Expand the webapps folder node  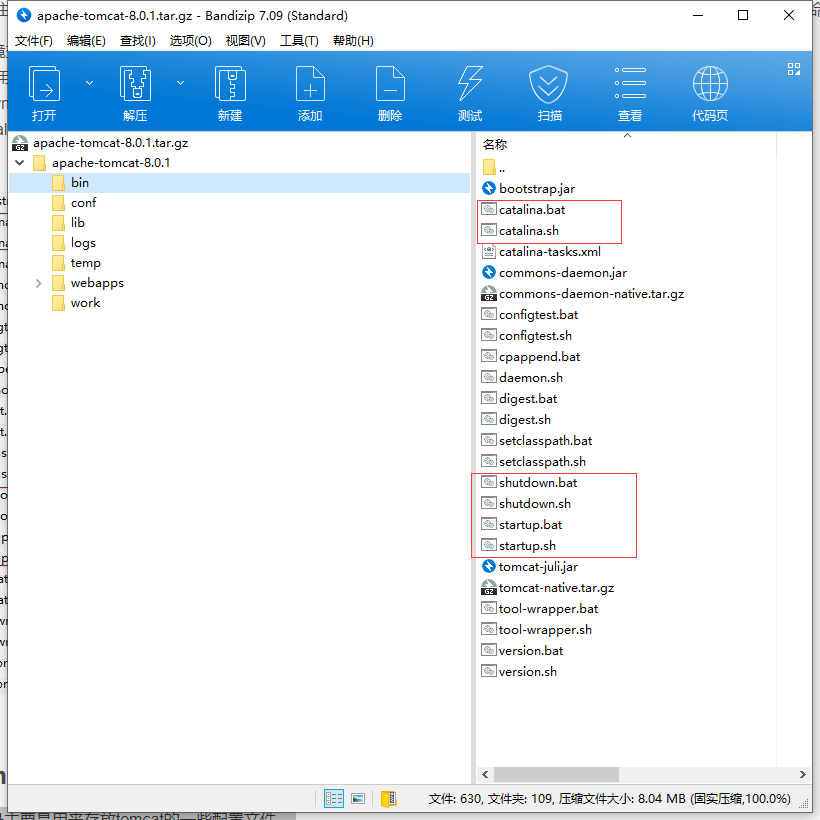click(x=39, y=283)
